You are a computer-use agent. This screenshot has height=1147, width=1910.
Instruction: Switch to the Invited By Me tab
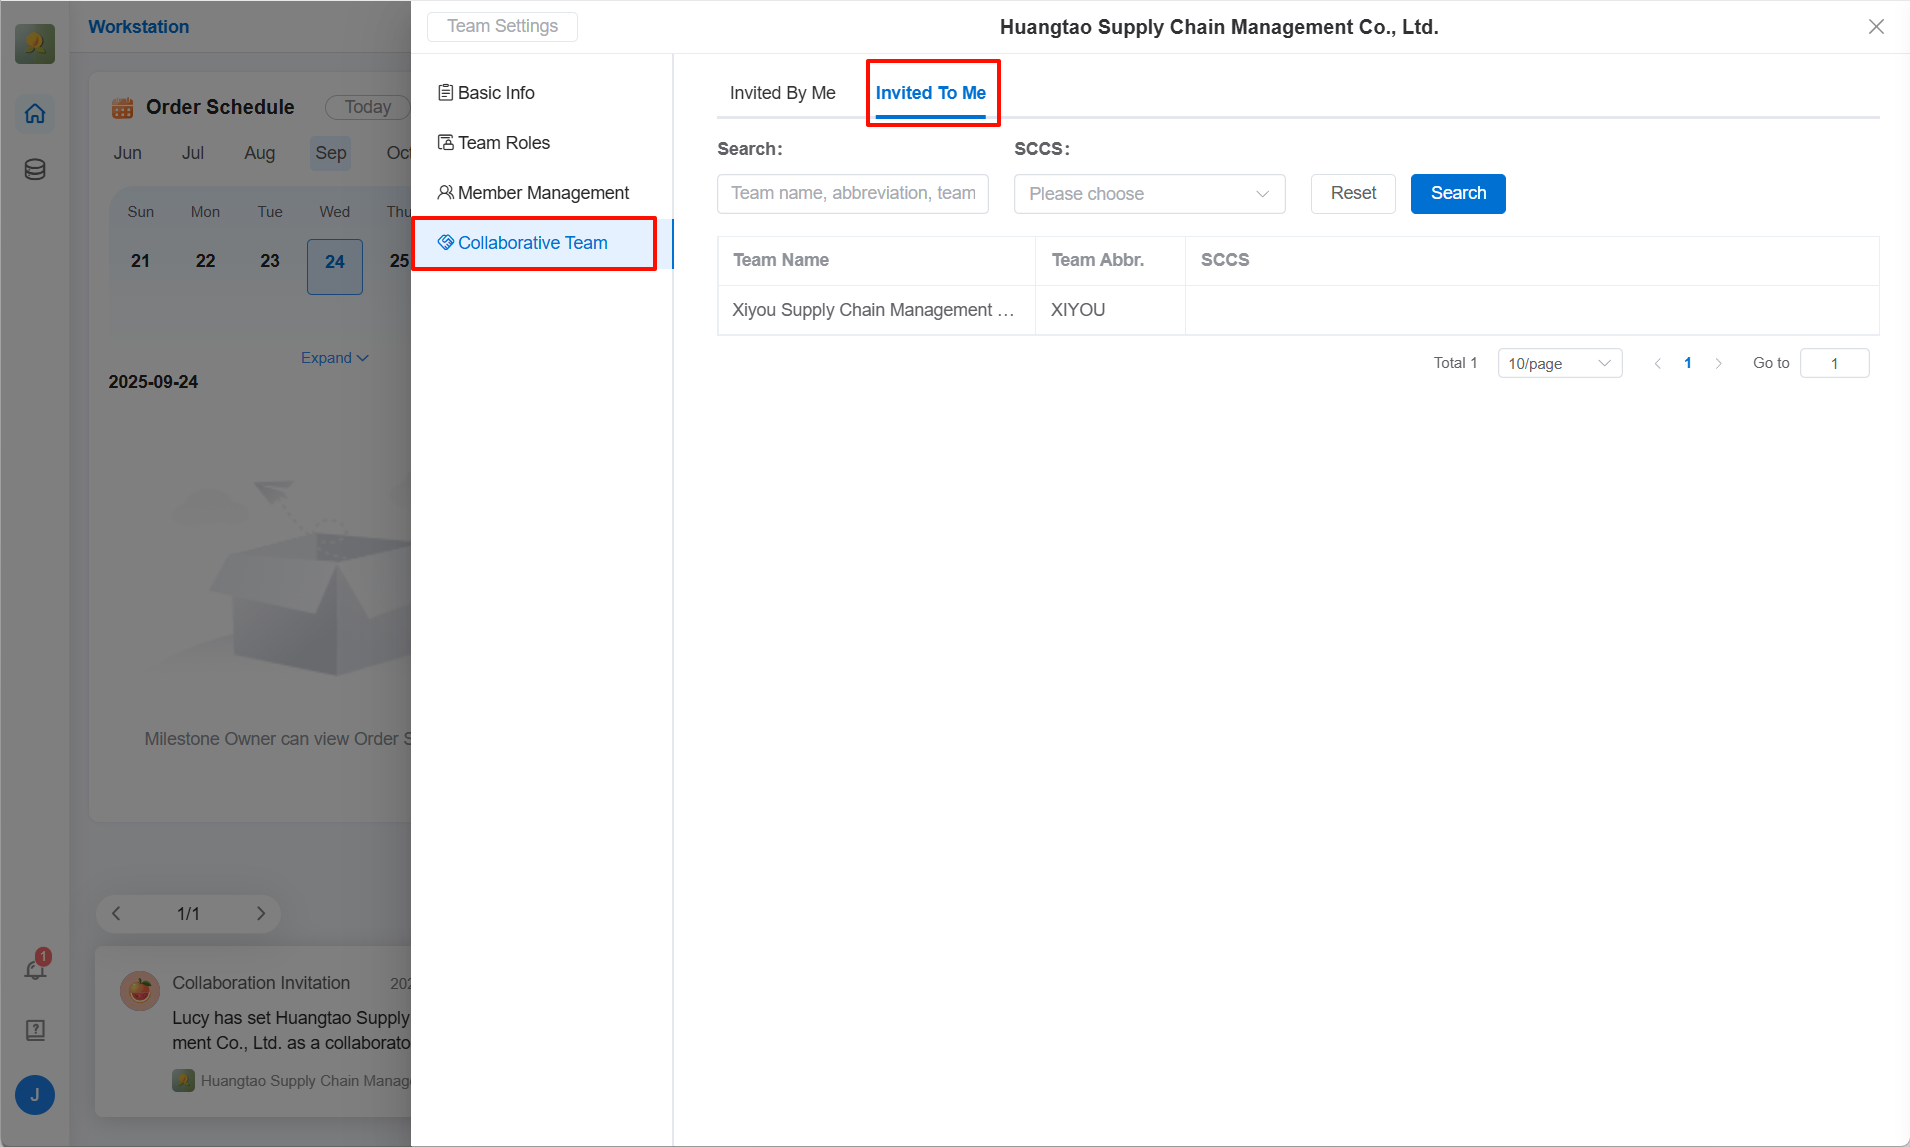point(782,93)
